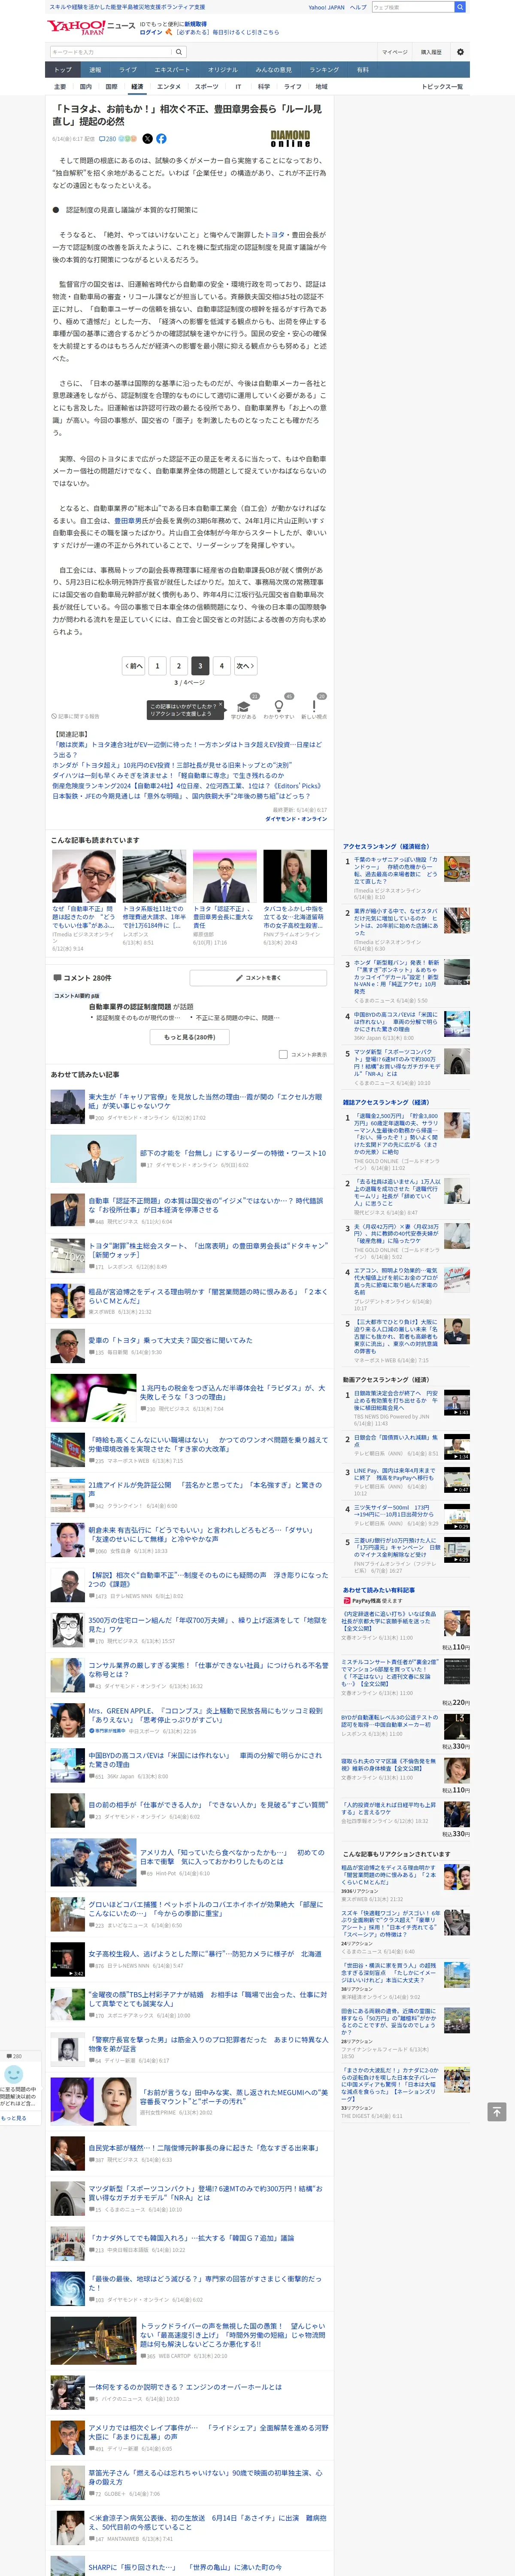Share the article on Facebook
Image resolution: width=515 pixels, height=2576 pixels.
(x=161, y=139)
